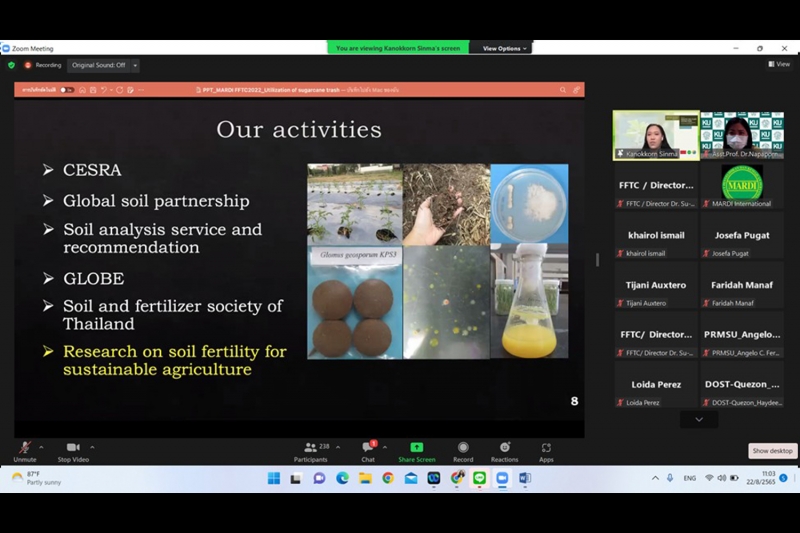Open the View layout menu
The width and height of the screenshot is (800, 533).
[x=778, y=64]
